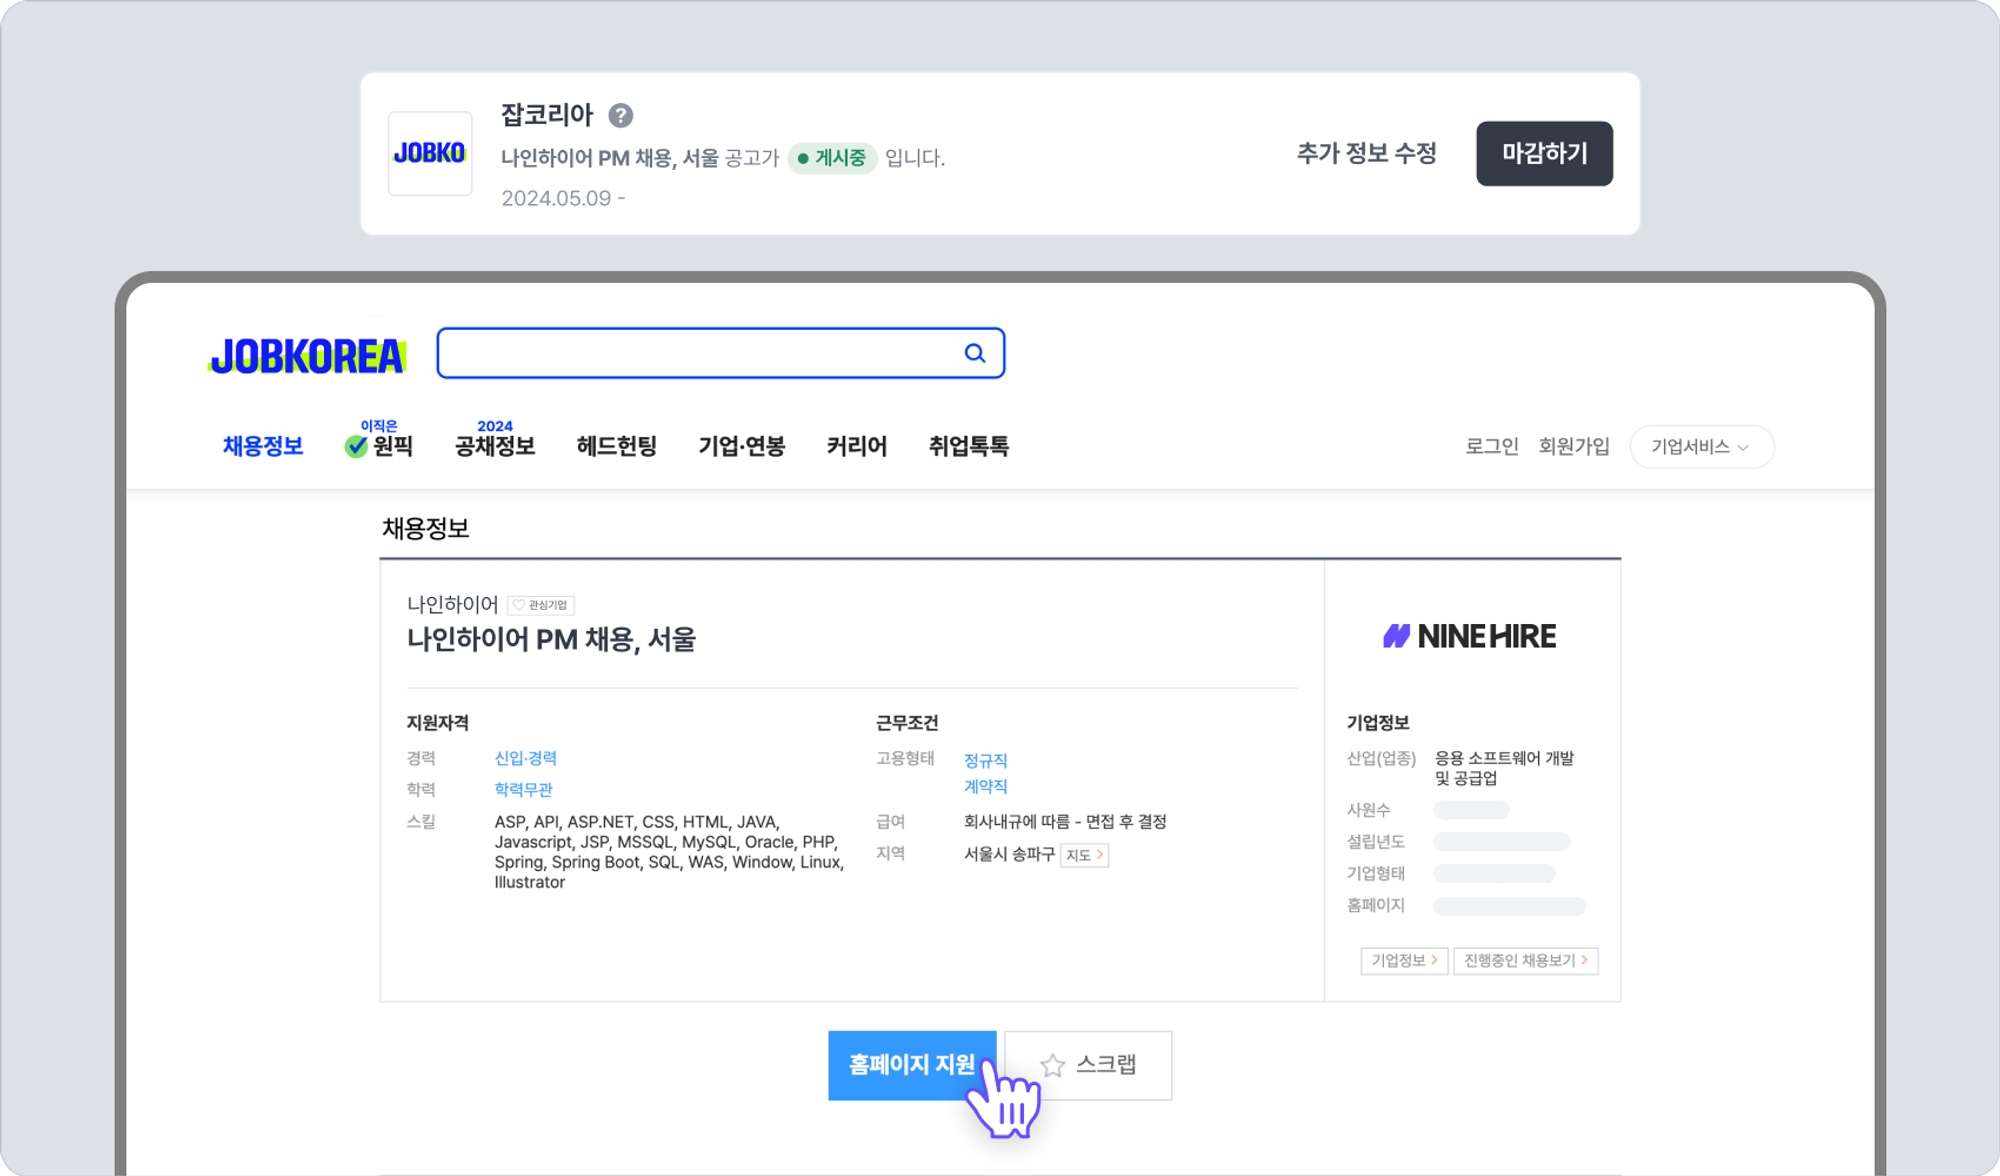Open the 취업톡톡 menu

969,446
